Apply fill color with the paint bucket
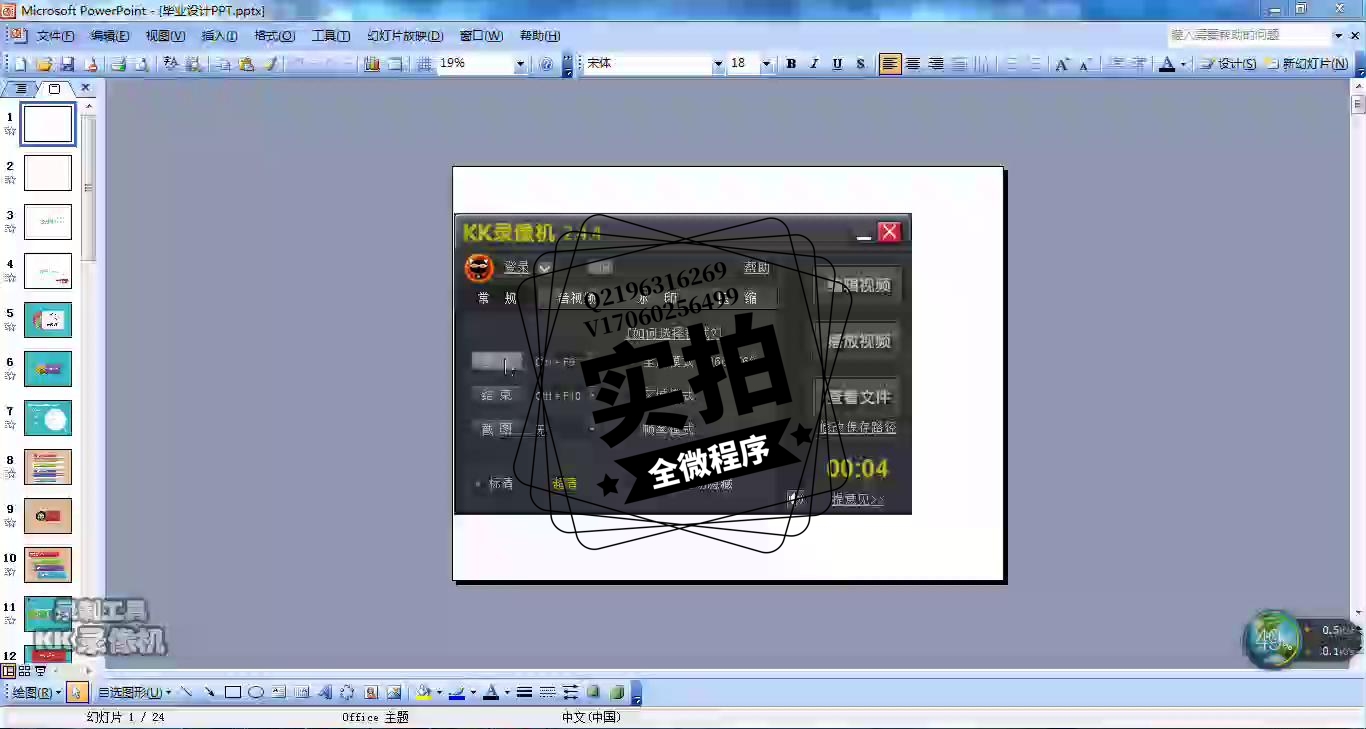Screen dimensions: 1366x729 [x=424, y=692]
